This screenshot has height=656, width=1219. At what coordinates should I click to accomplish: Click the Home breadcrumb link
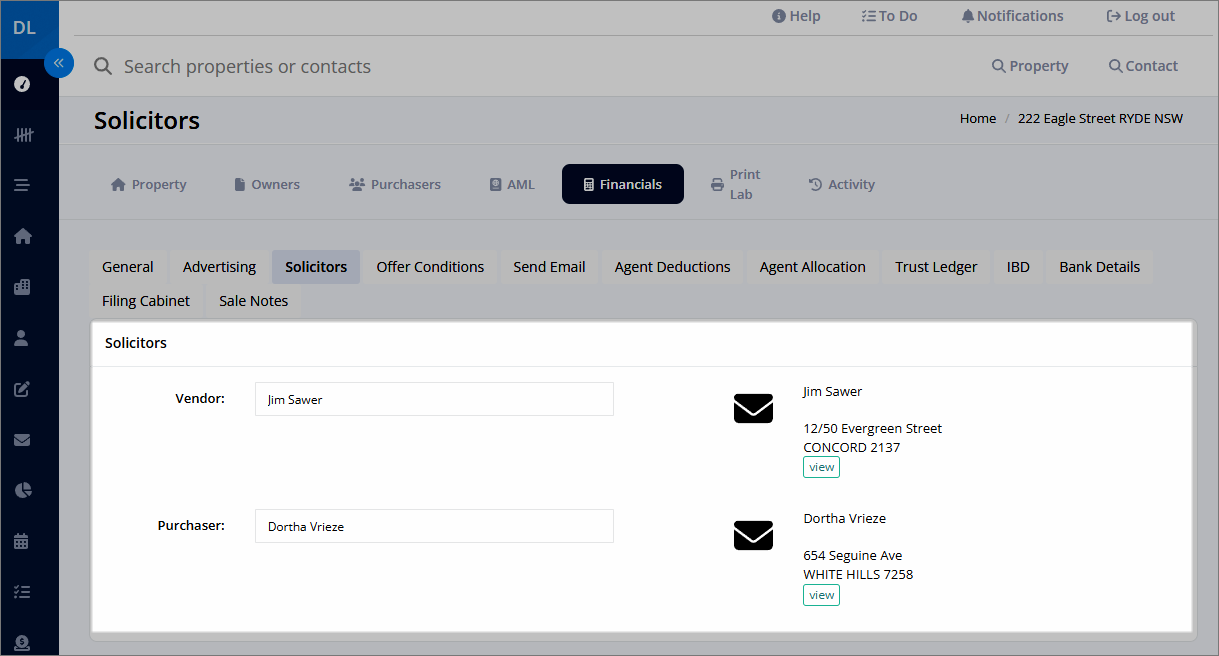pyautogui.click(x=978, y=118)
